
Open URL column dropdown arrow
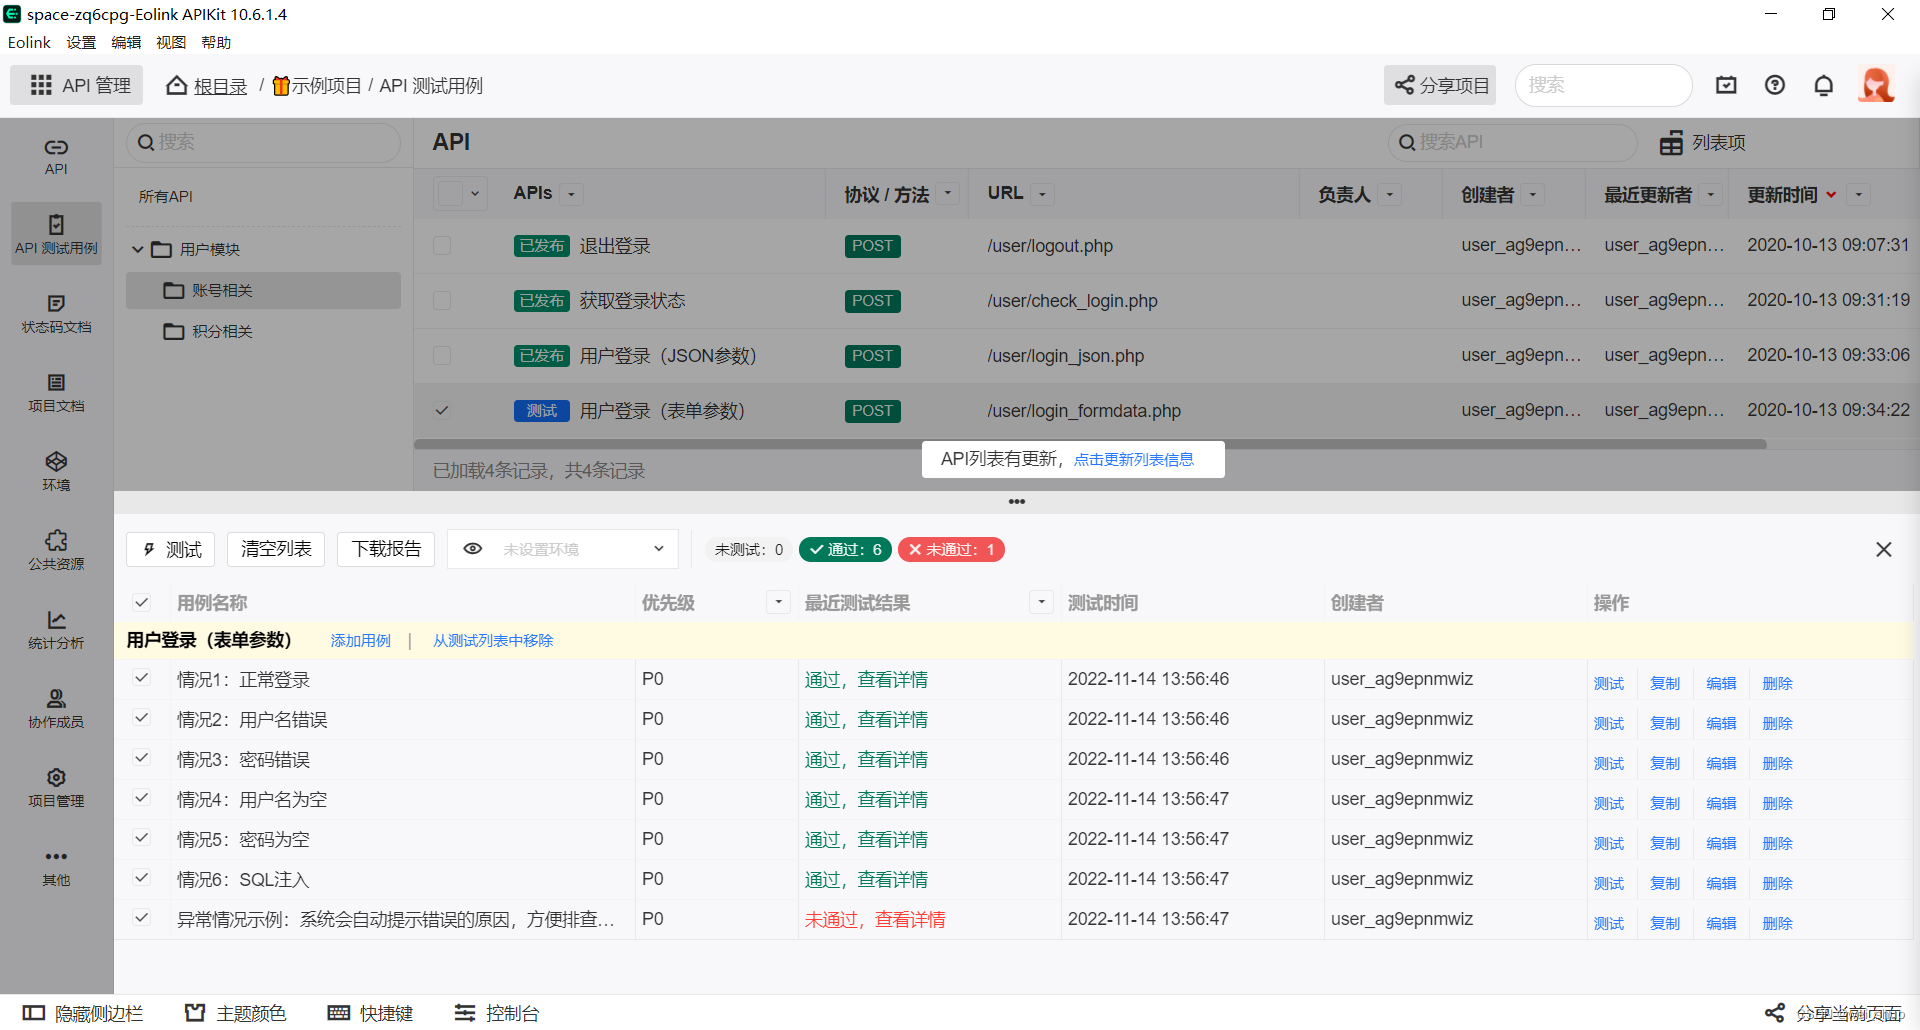coord(1042,194)
